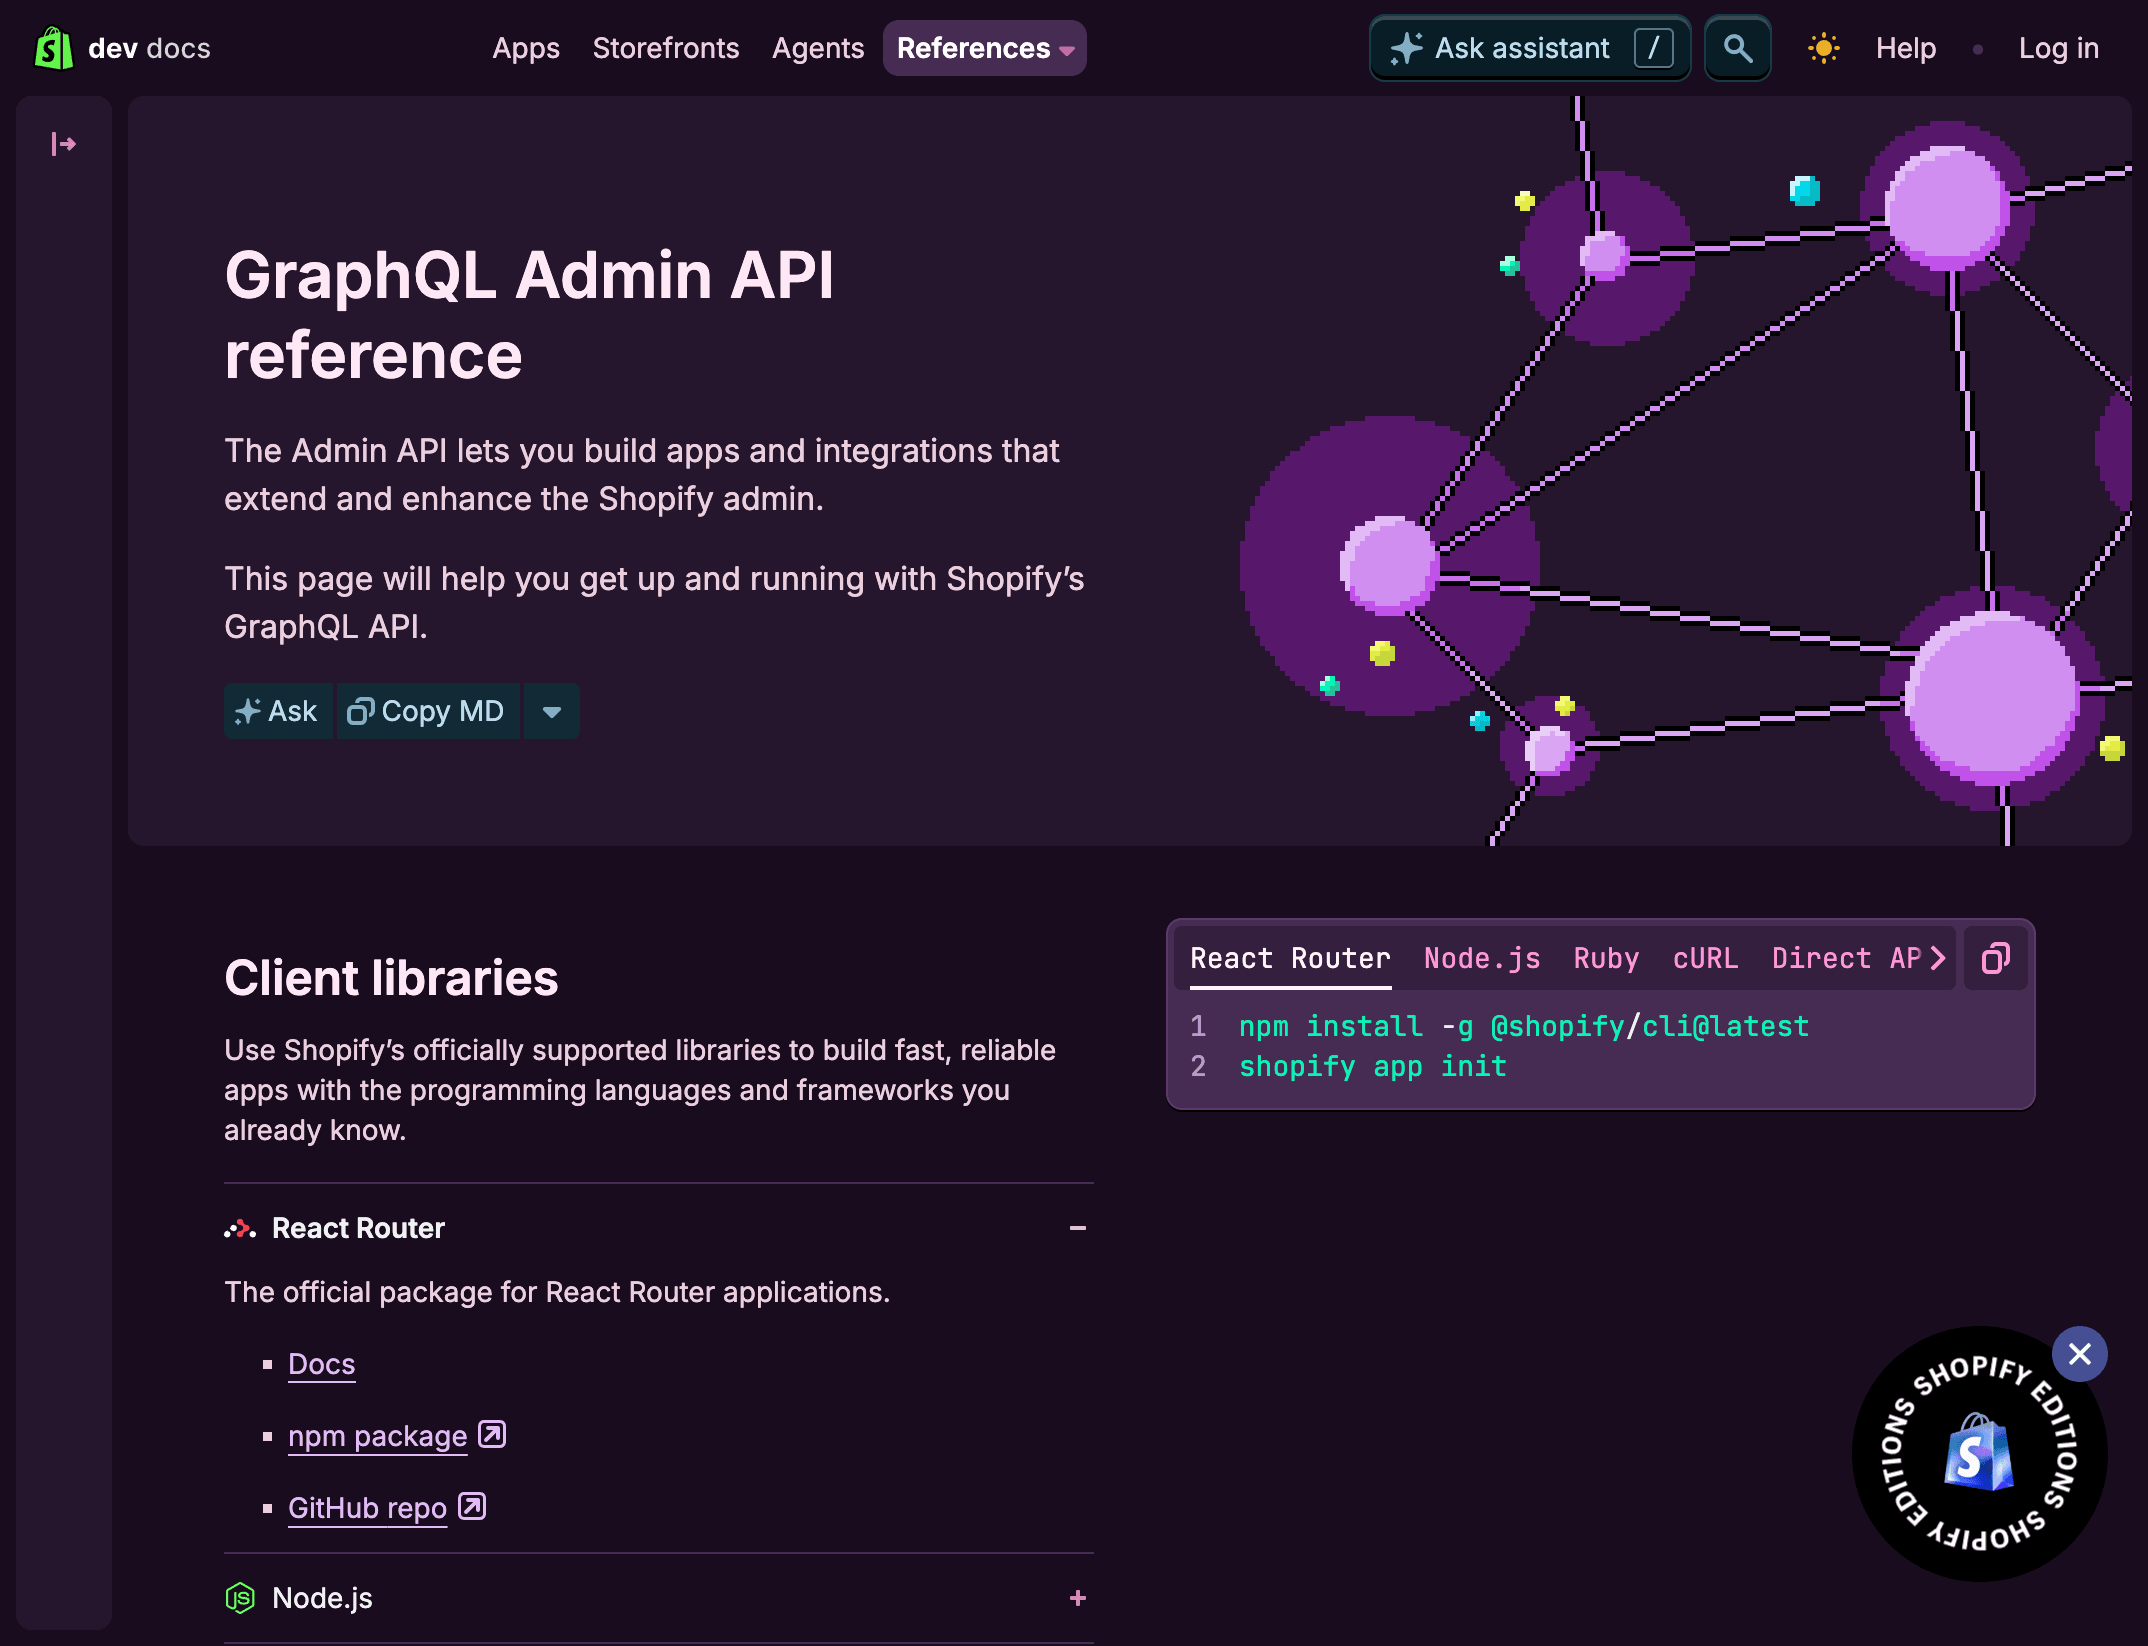The image size is (2148, 1646).
Task: Open the References dropdown menu
Action: point(985,48)
